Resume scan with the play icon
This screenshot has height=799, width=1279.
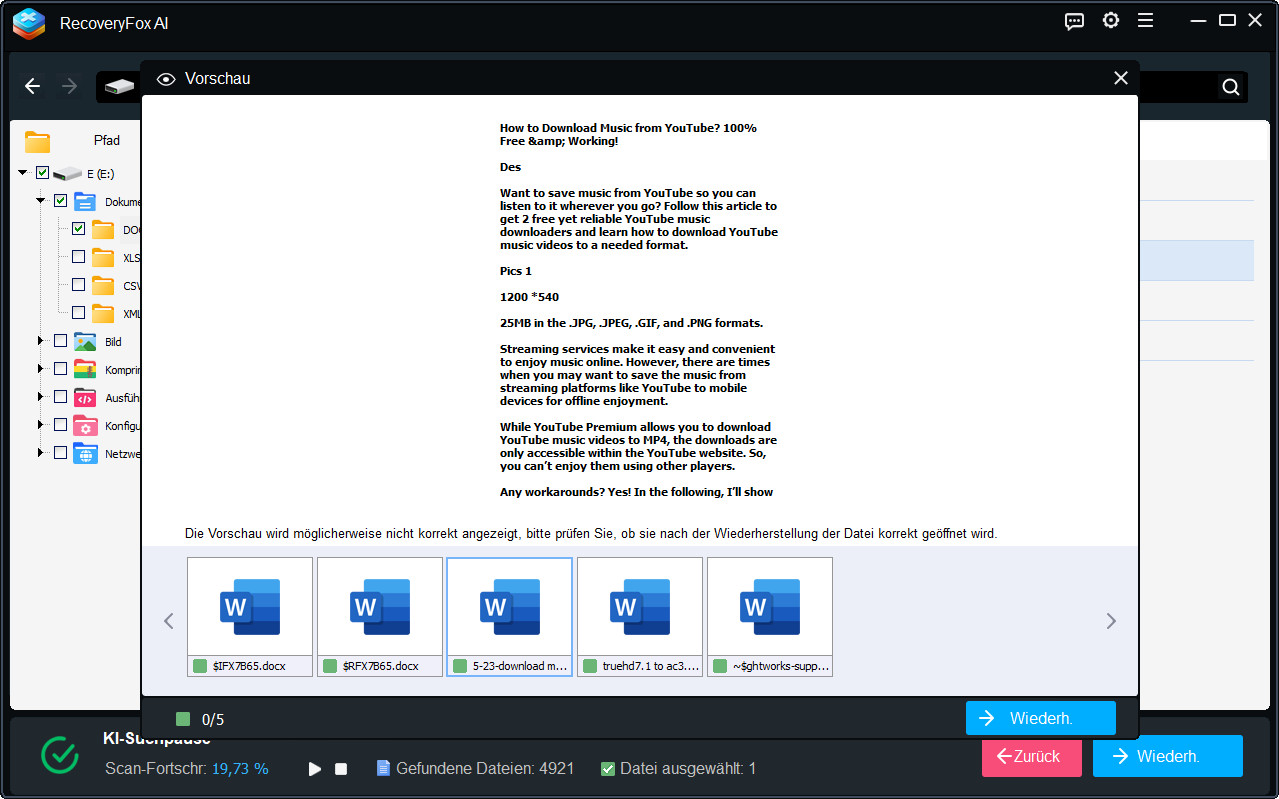[315, 769]
